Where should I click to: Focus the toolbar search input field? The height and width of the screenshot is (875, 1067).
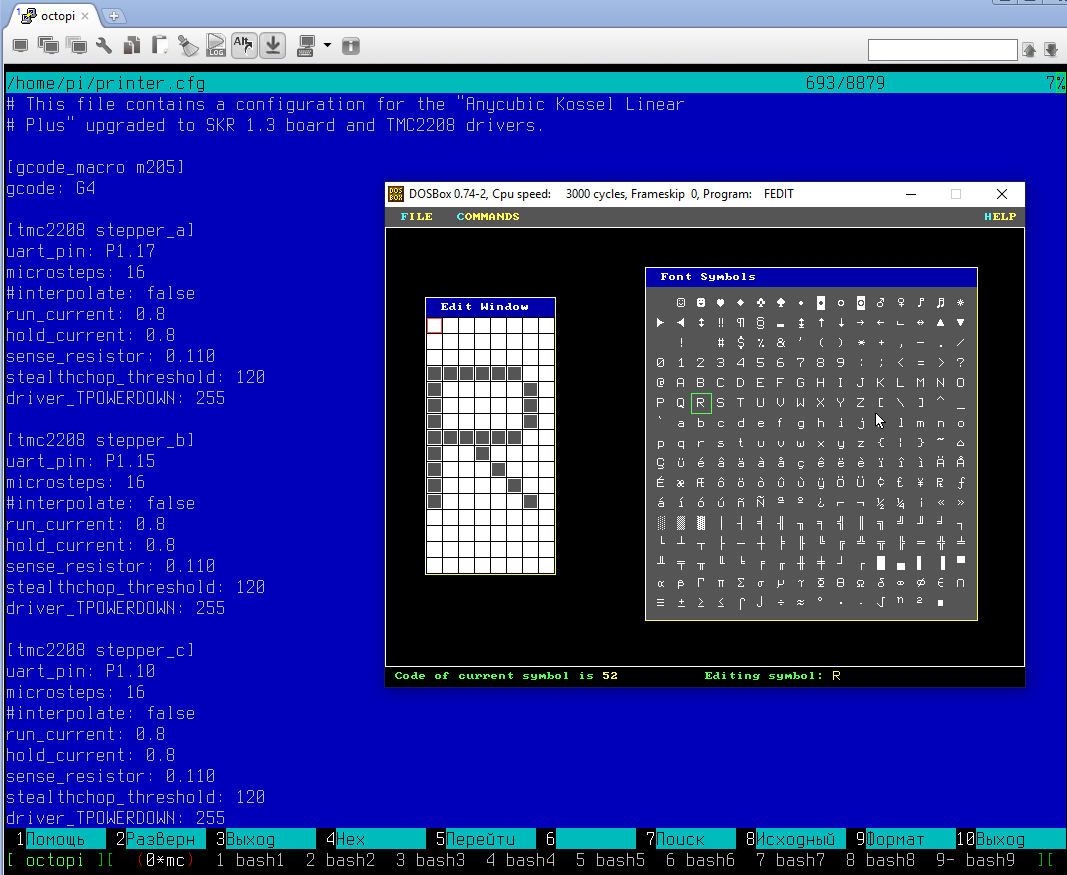pyautogui.click(x=942, y=50)
